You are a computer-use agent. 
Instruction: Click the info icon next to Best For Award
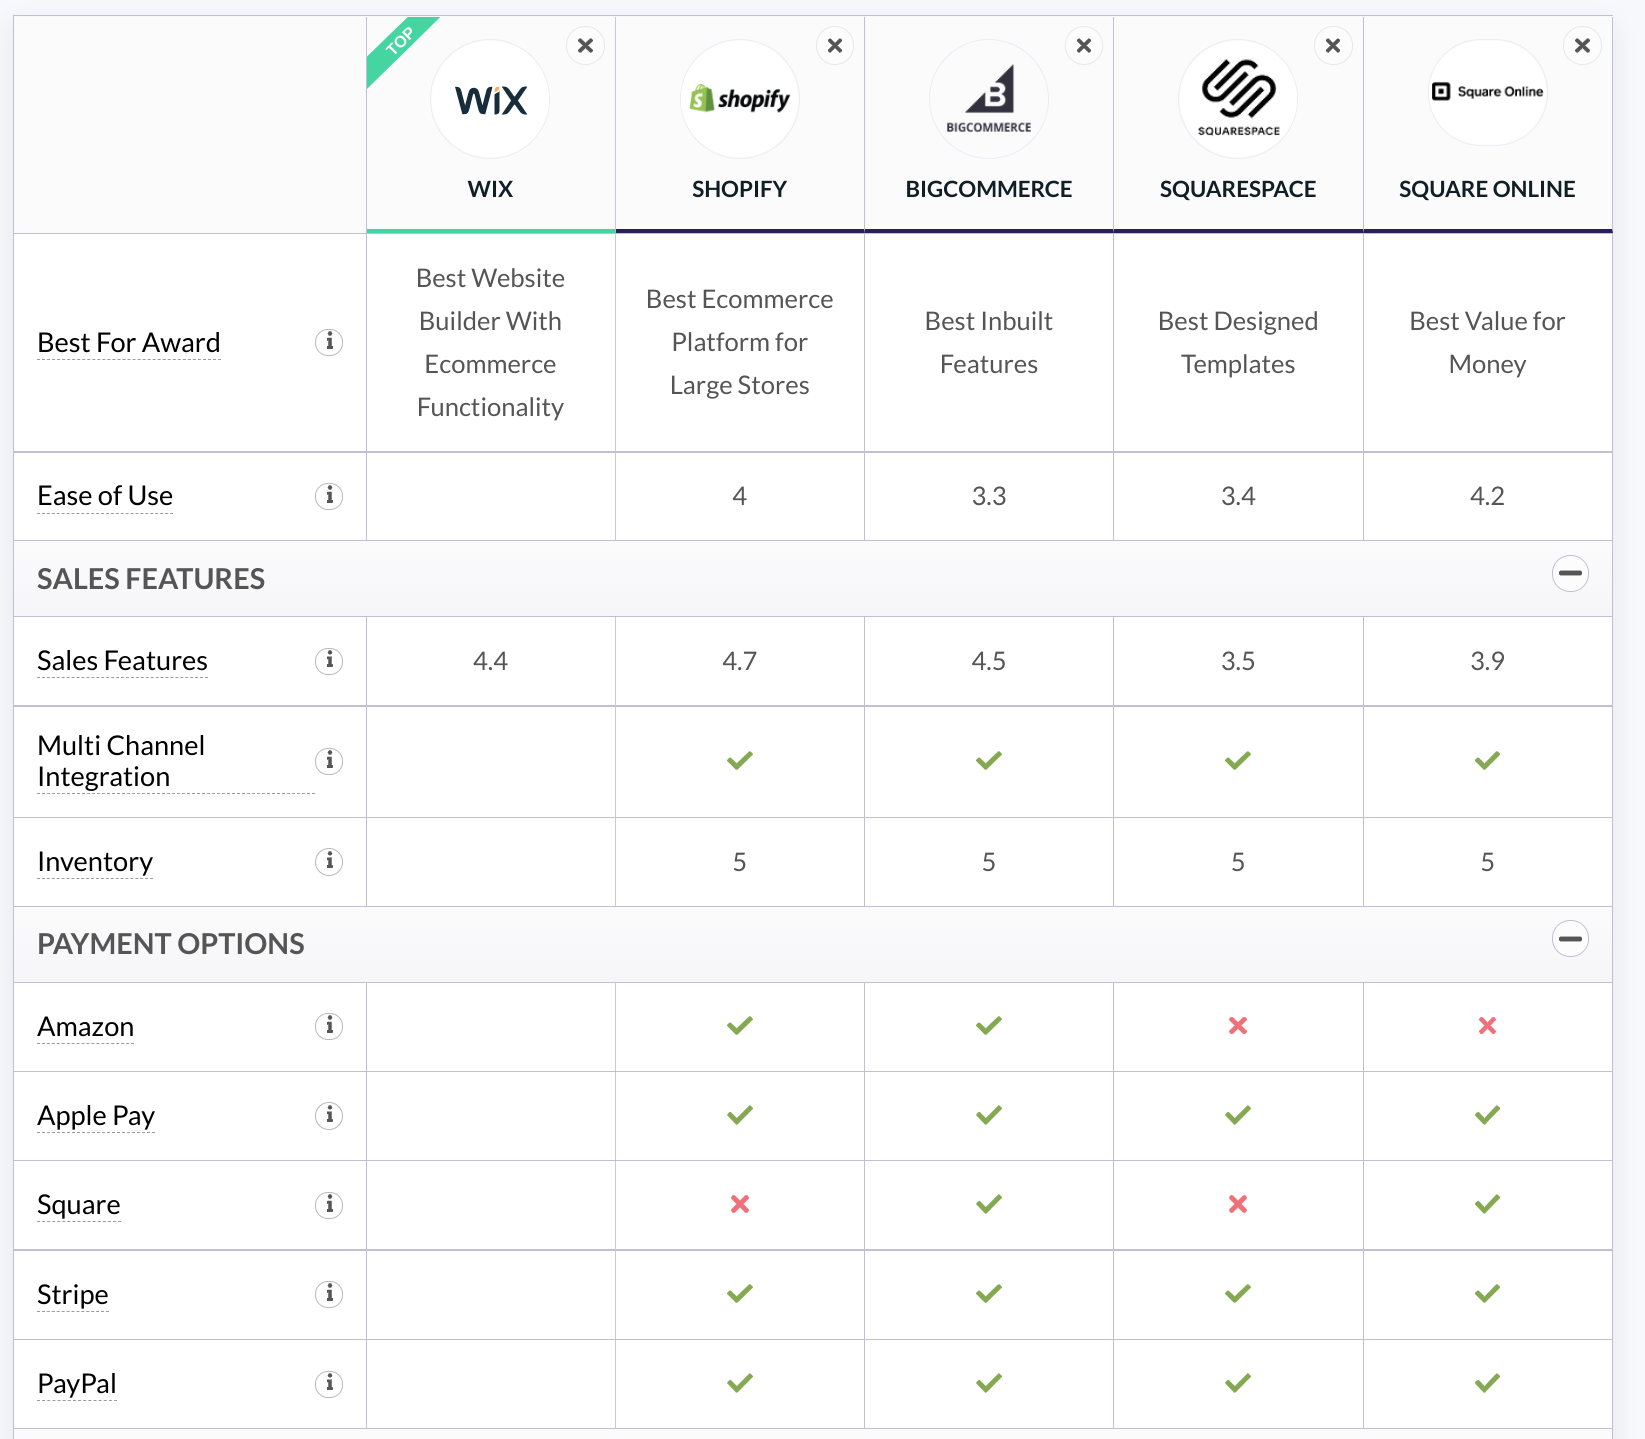(x=329, y=342)
